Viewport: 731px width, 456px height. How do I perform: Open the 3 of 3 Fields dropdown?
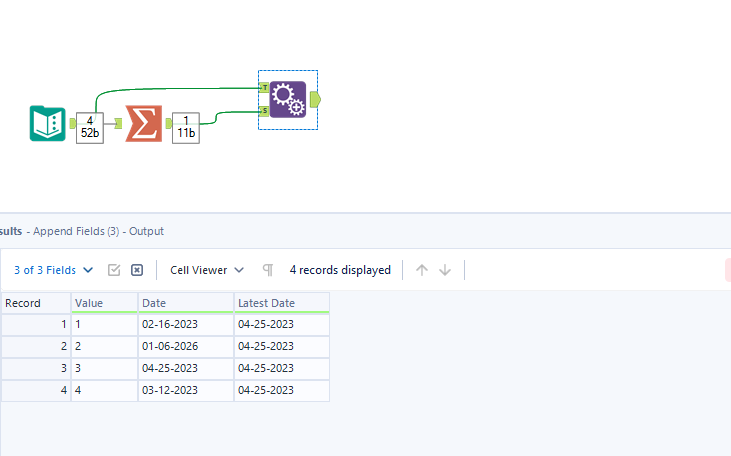(53, 270)
